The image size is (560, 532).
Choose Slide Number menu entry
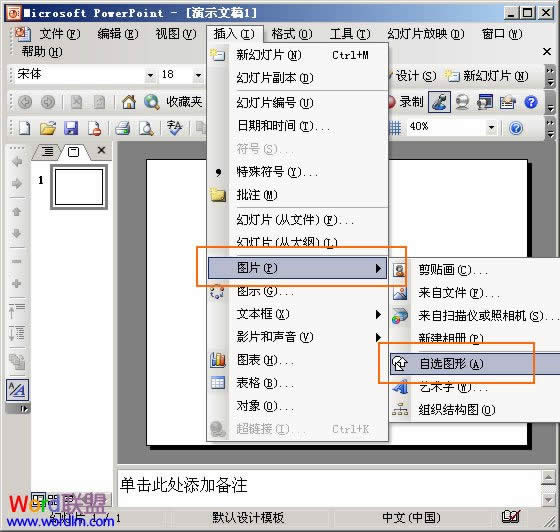click(298, 103)
